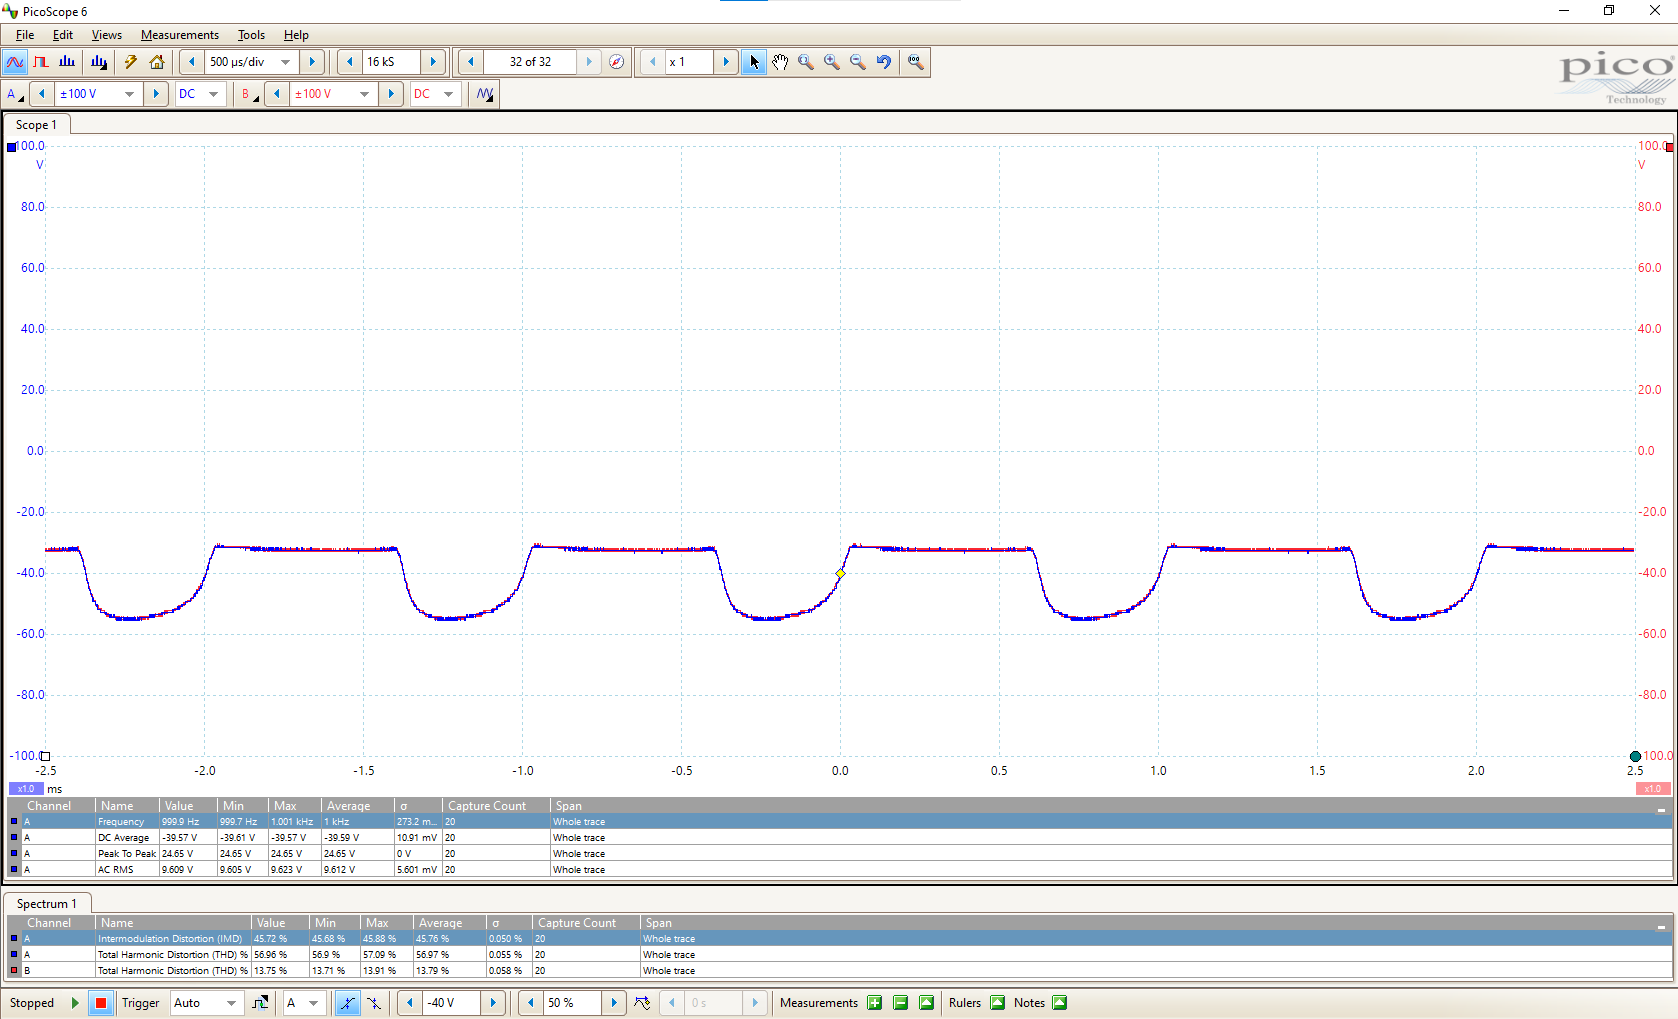This screenshot has height=1019, width=1678.
Task: Zoom to full view
Action: click(x=915, y=62)
